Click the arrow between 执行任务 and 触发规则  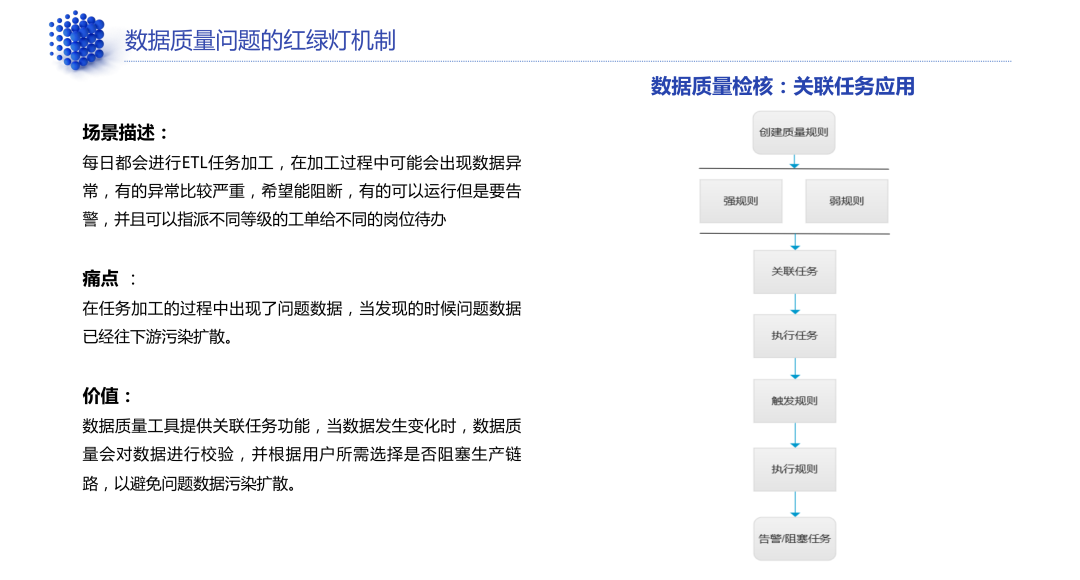pos(794,368)
